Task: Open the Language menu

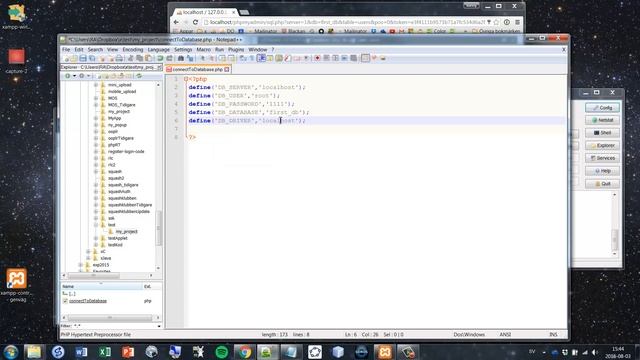Action: click(158, 49)
